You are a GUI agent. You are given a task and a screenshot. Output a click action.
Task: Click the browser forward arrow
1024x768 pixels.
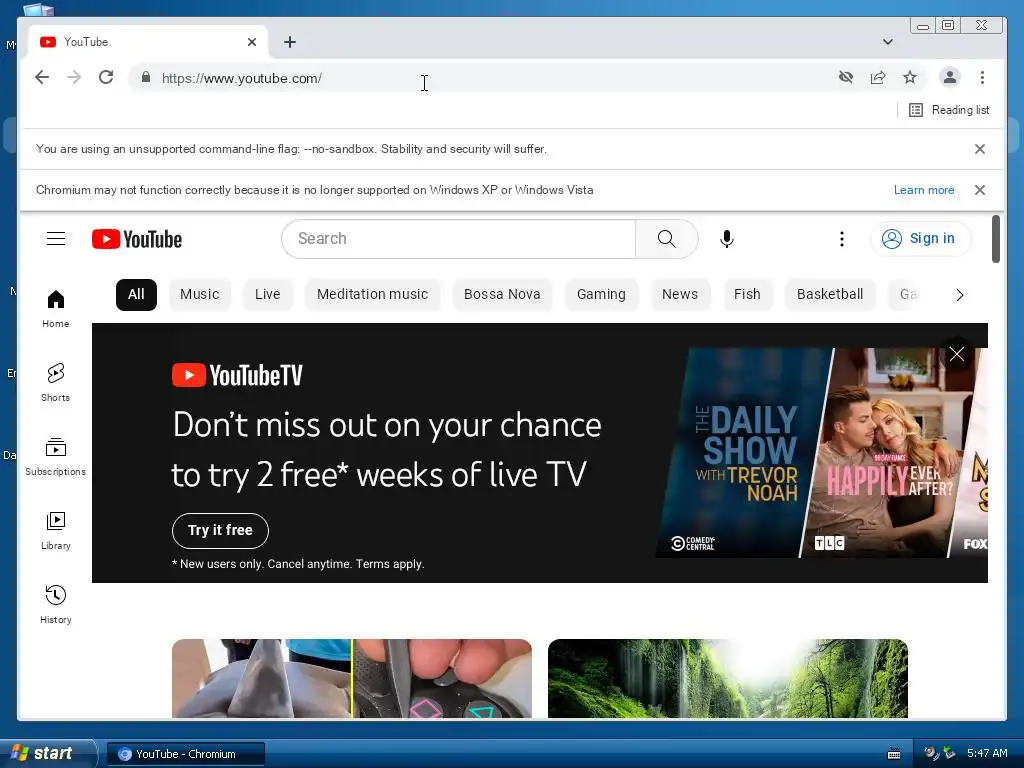(x=74, y=78)
